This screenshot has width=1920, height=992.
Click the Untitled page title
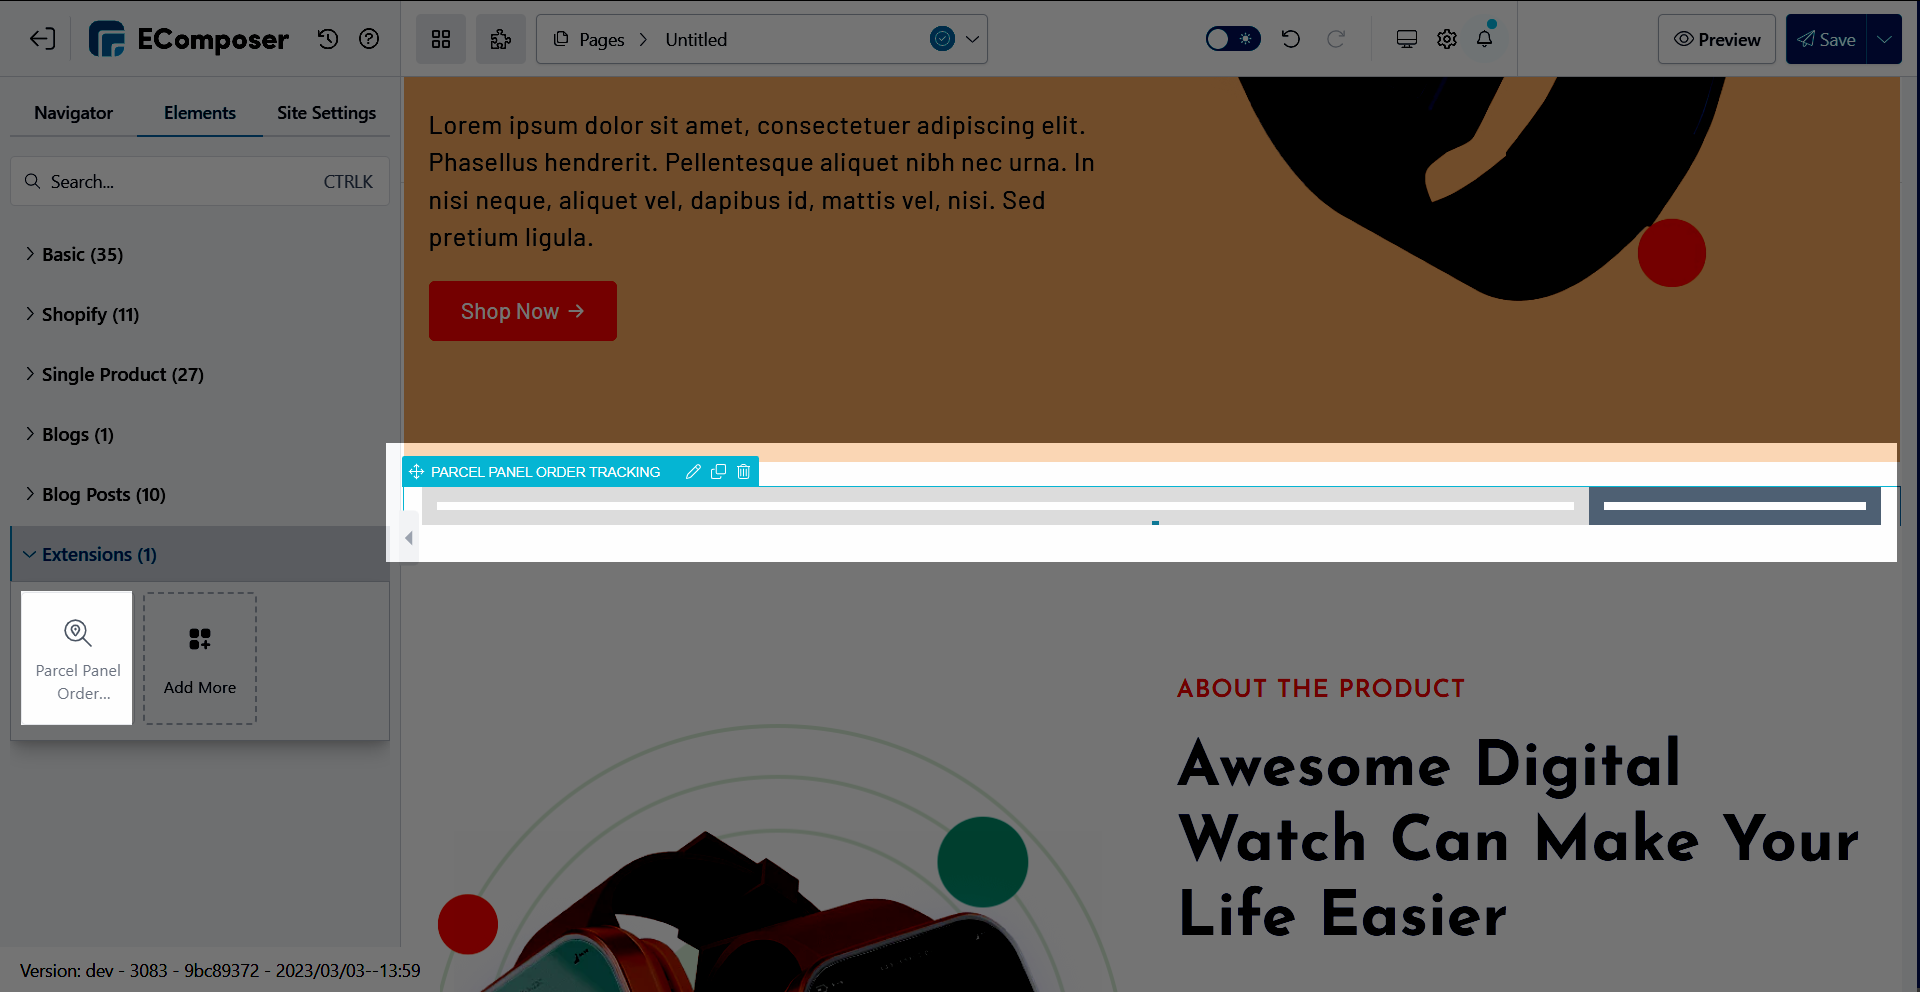point(696,39)
